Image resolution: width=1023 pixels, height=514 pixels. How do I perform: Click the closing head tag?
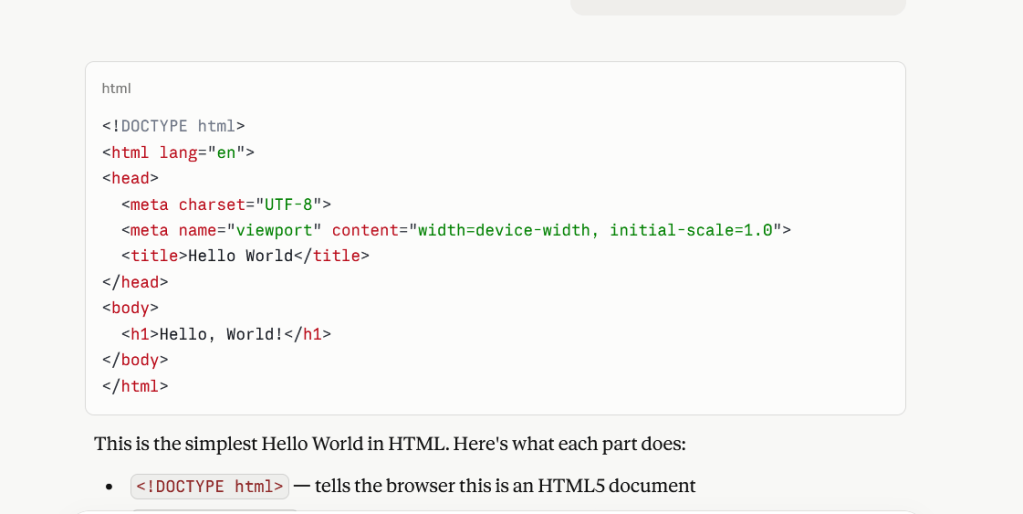(135, 282)
